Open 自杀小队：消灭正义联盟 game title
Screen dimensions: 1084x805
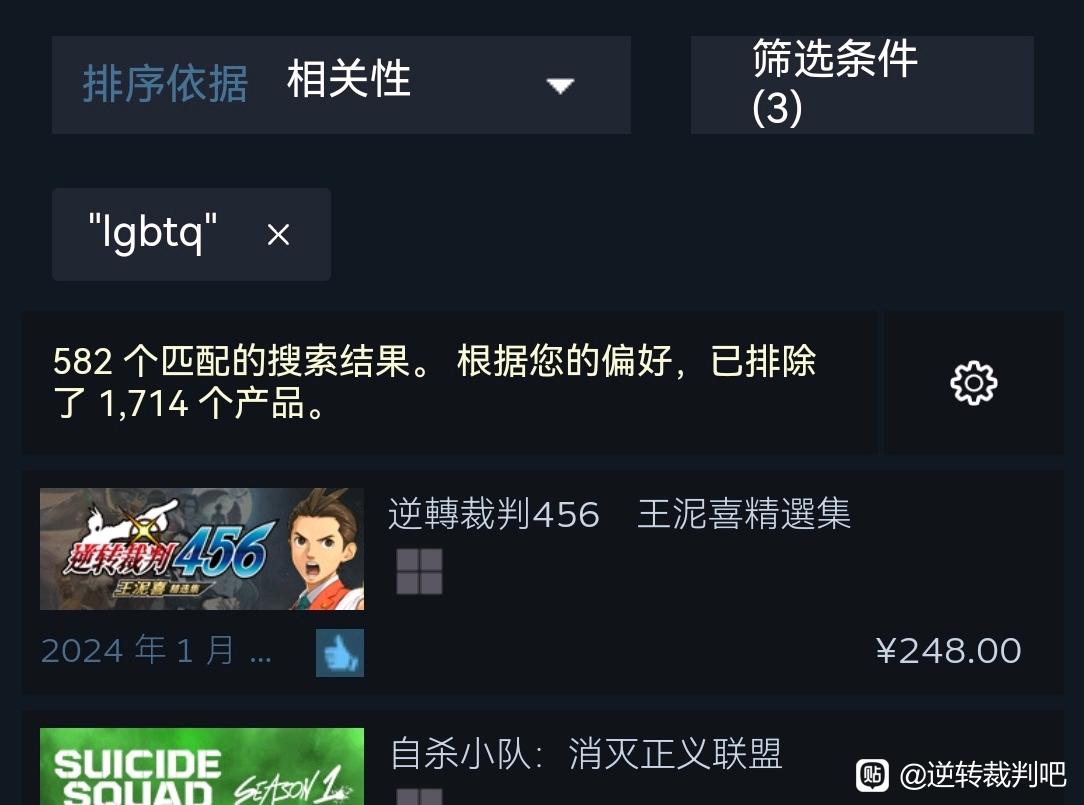(586, 754)
